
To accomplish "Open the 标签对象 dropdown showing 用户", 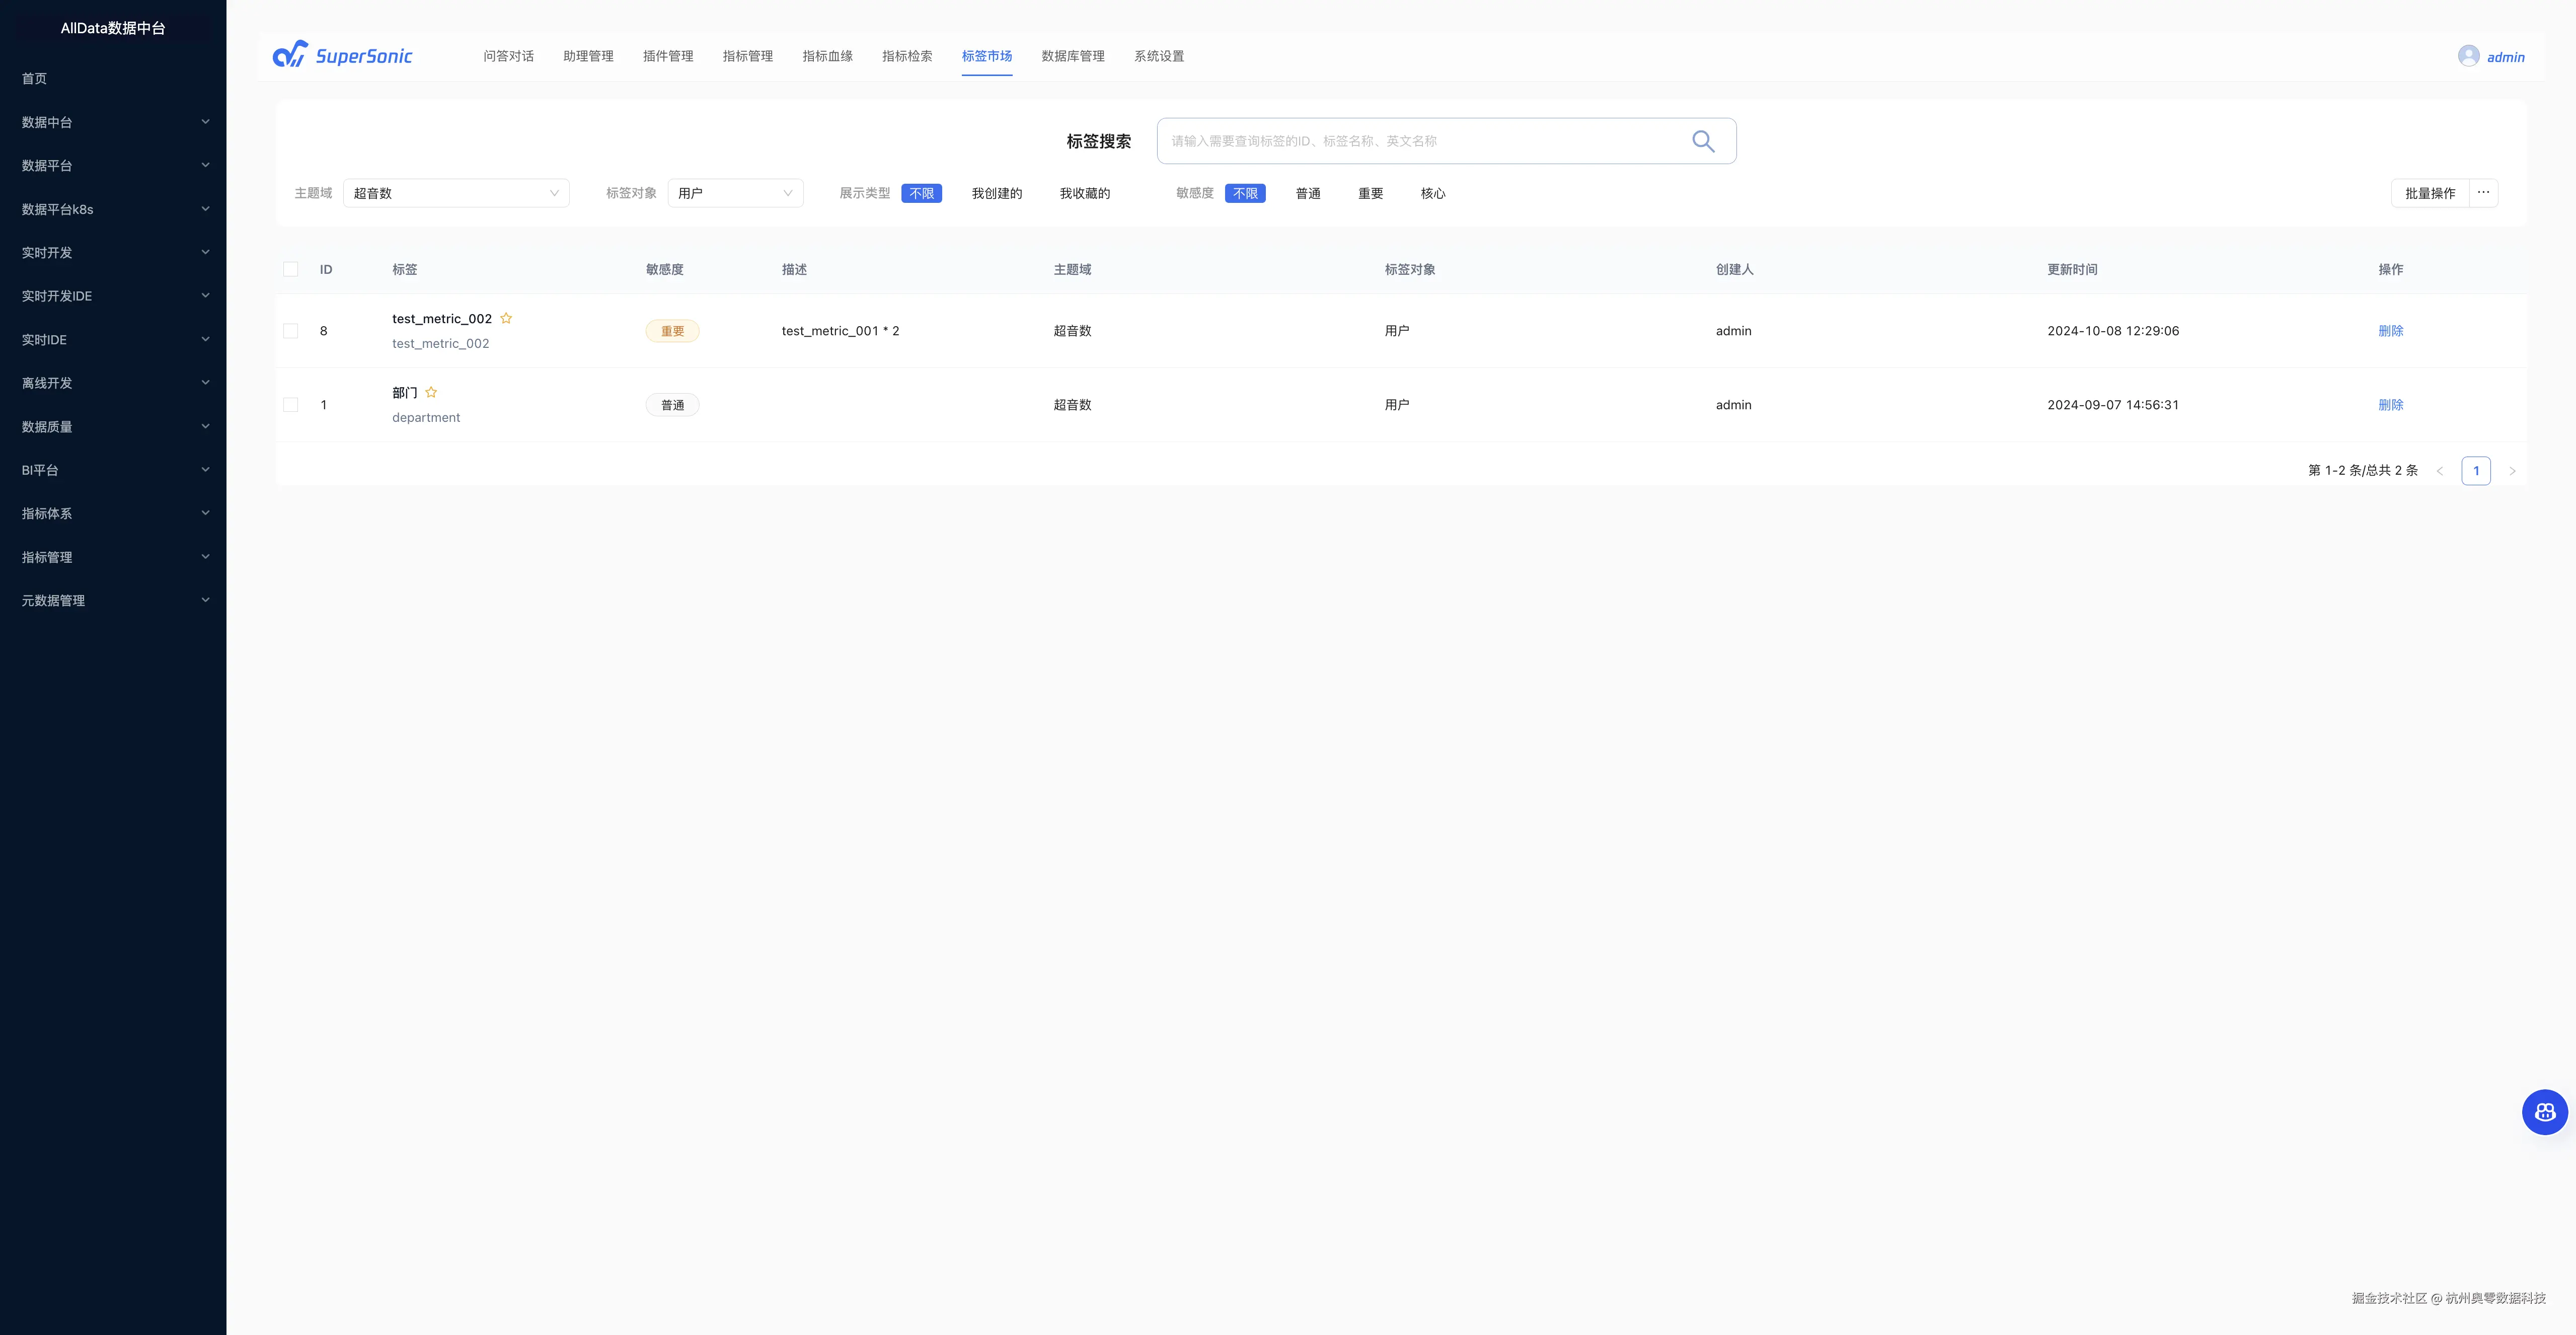I will pos(735,193).
